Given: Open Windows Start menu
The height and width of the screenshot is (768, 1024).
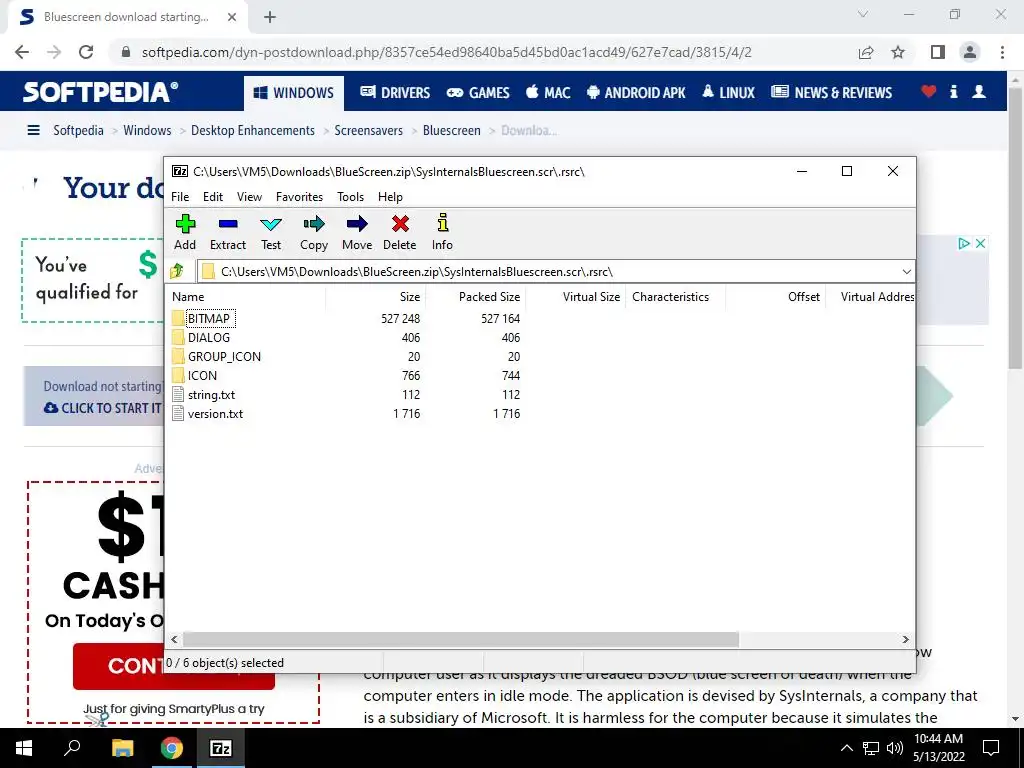Looking at the screenshot, I should point(24,748).
